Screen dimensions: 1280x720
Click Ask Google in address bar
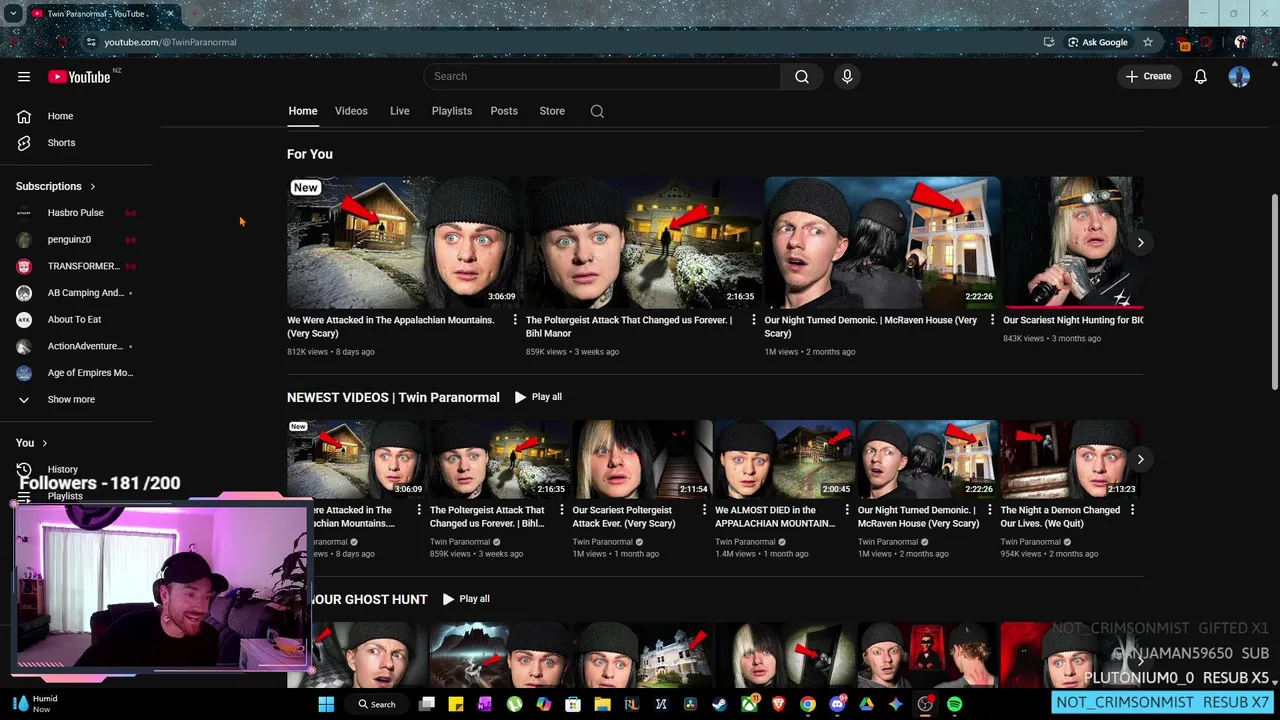pyautogui.click(x=1097, y=42)
